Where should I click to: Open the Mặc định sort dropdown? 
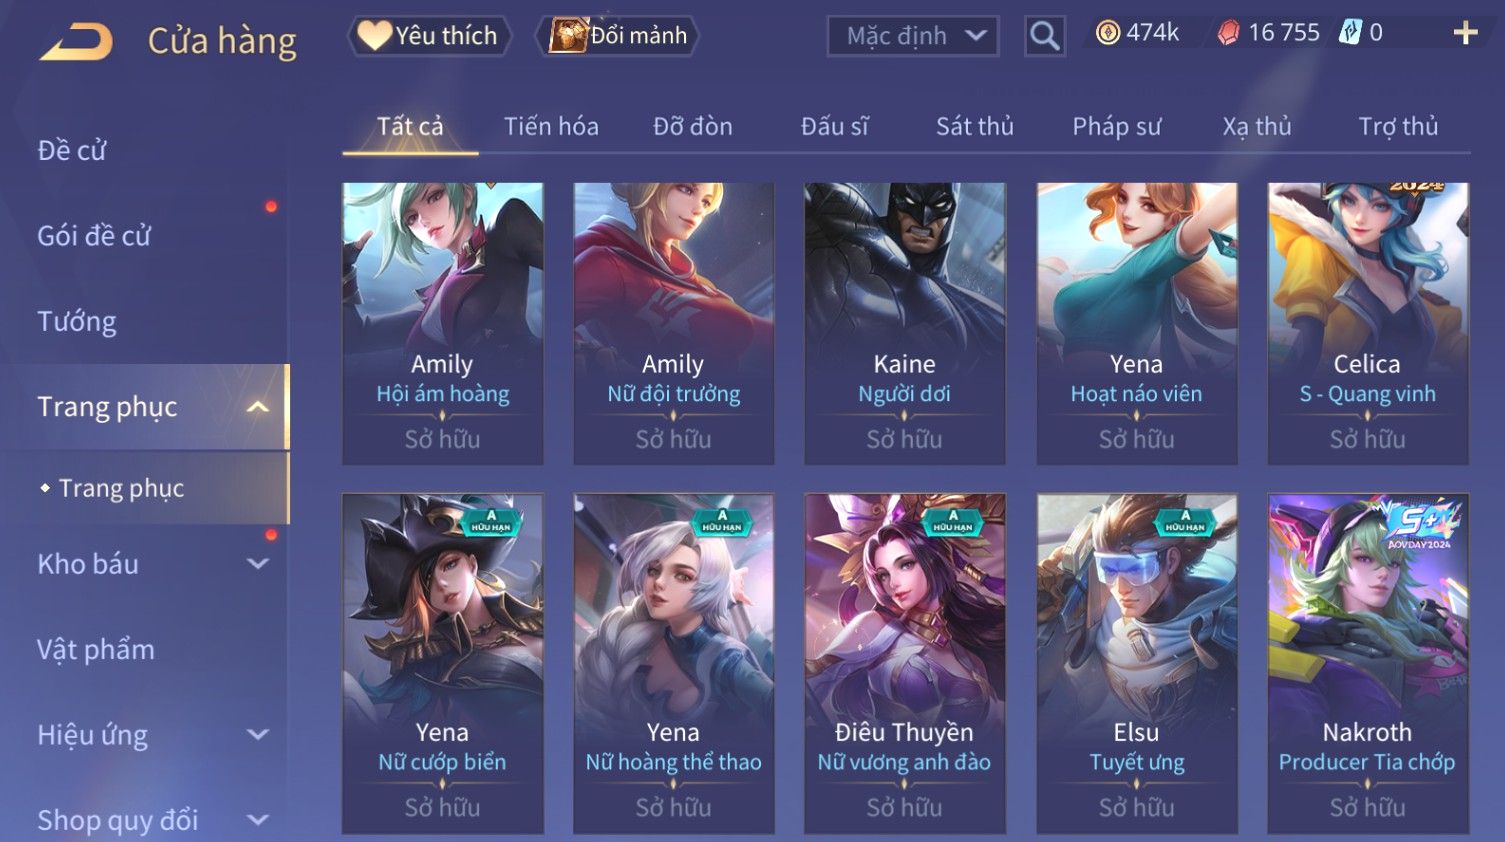tap(913, 36)
